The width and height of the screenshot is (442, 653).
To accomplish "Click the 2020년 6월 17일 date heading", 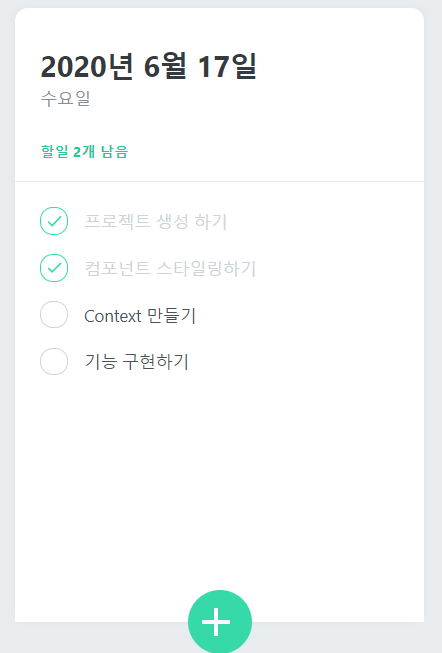I will [x=149, y=67].
